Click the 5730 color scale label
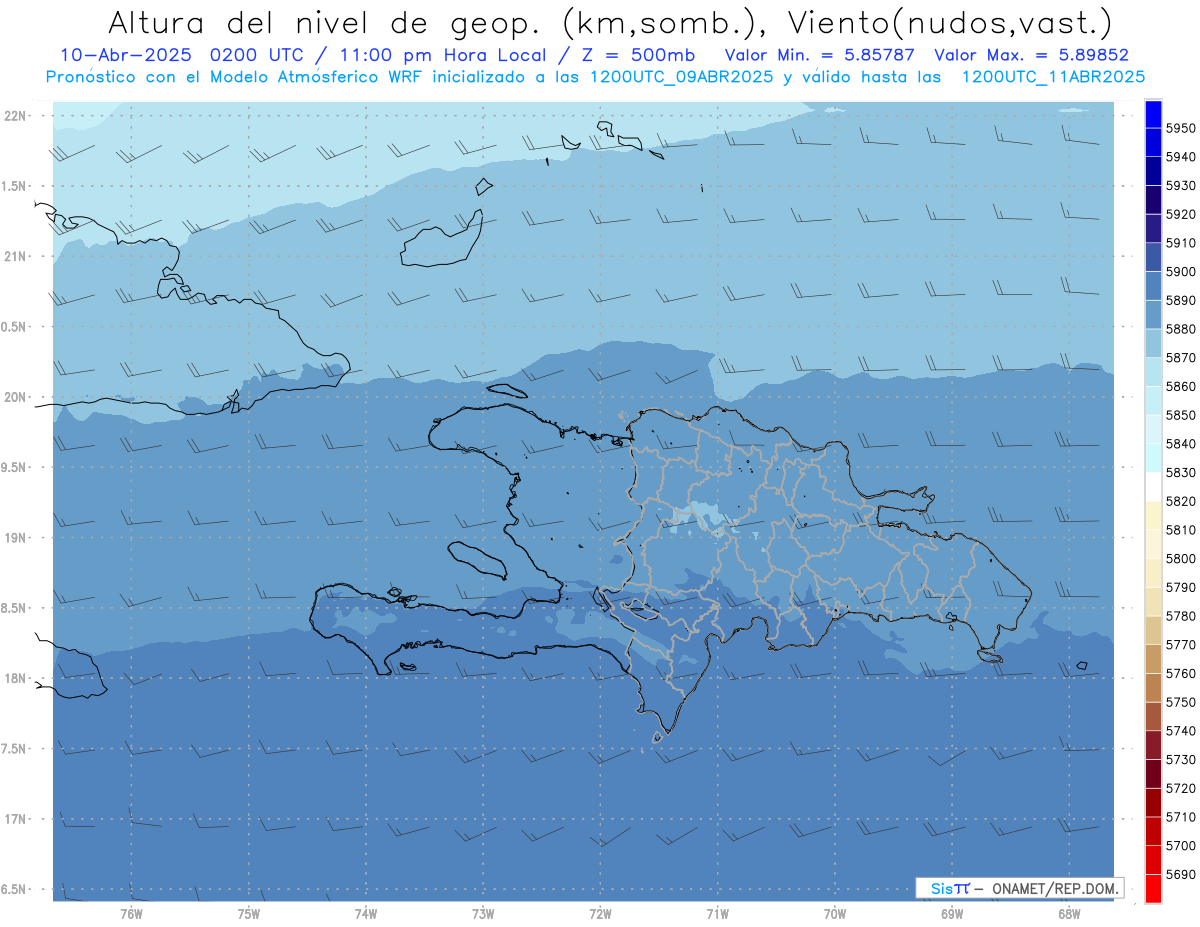 [1180, 759]
